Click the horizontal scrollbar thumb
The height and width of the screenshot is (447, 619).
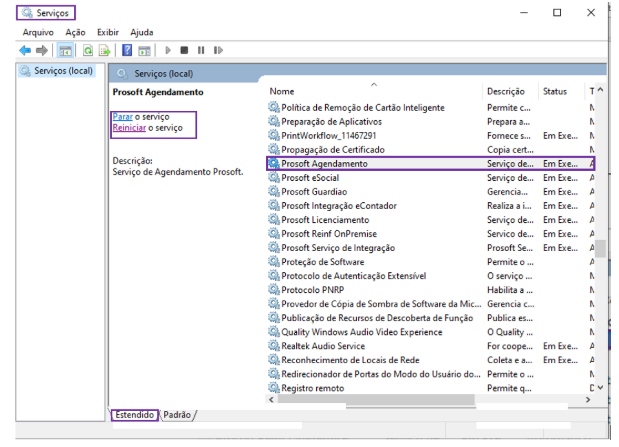(x=376, y=399)
